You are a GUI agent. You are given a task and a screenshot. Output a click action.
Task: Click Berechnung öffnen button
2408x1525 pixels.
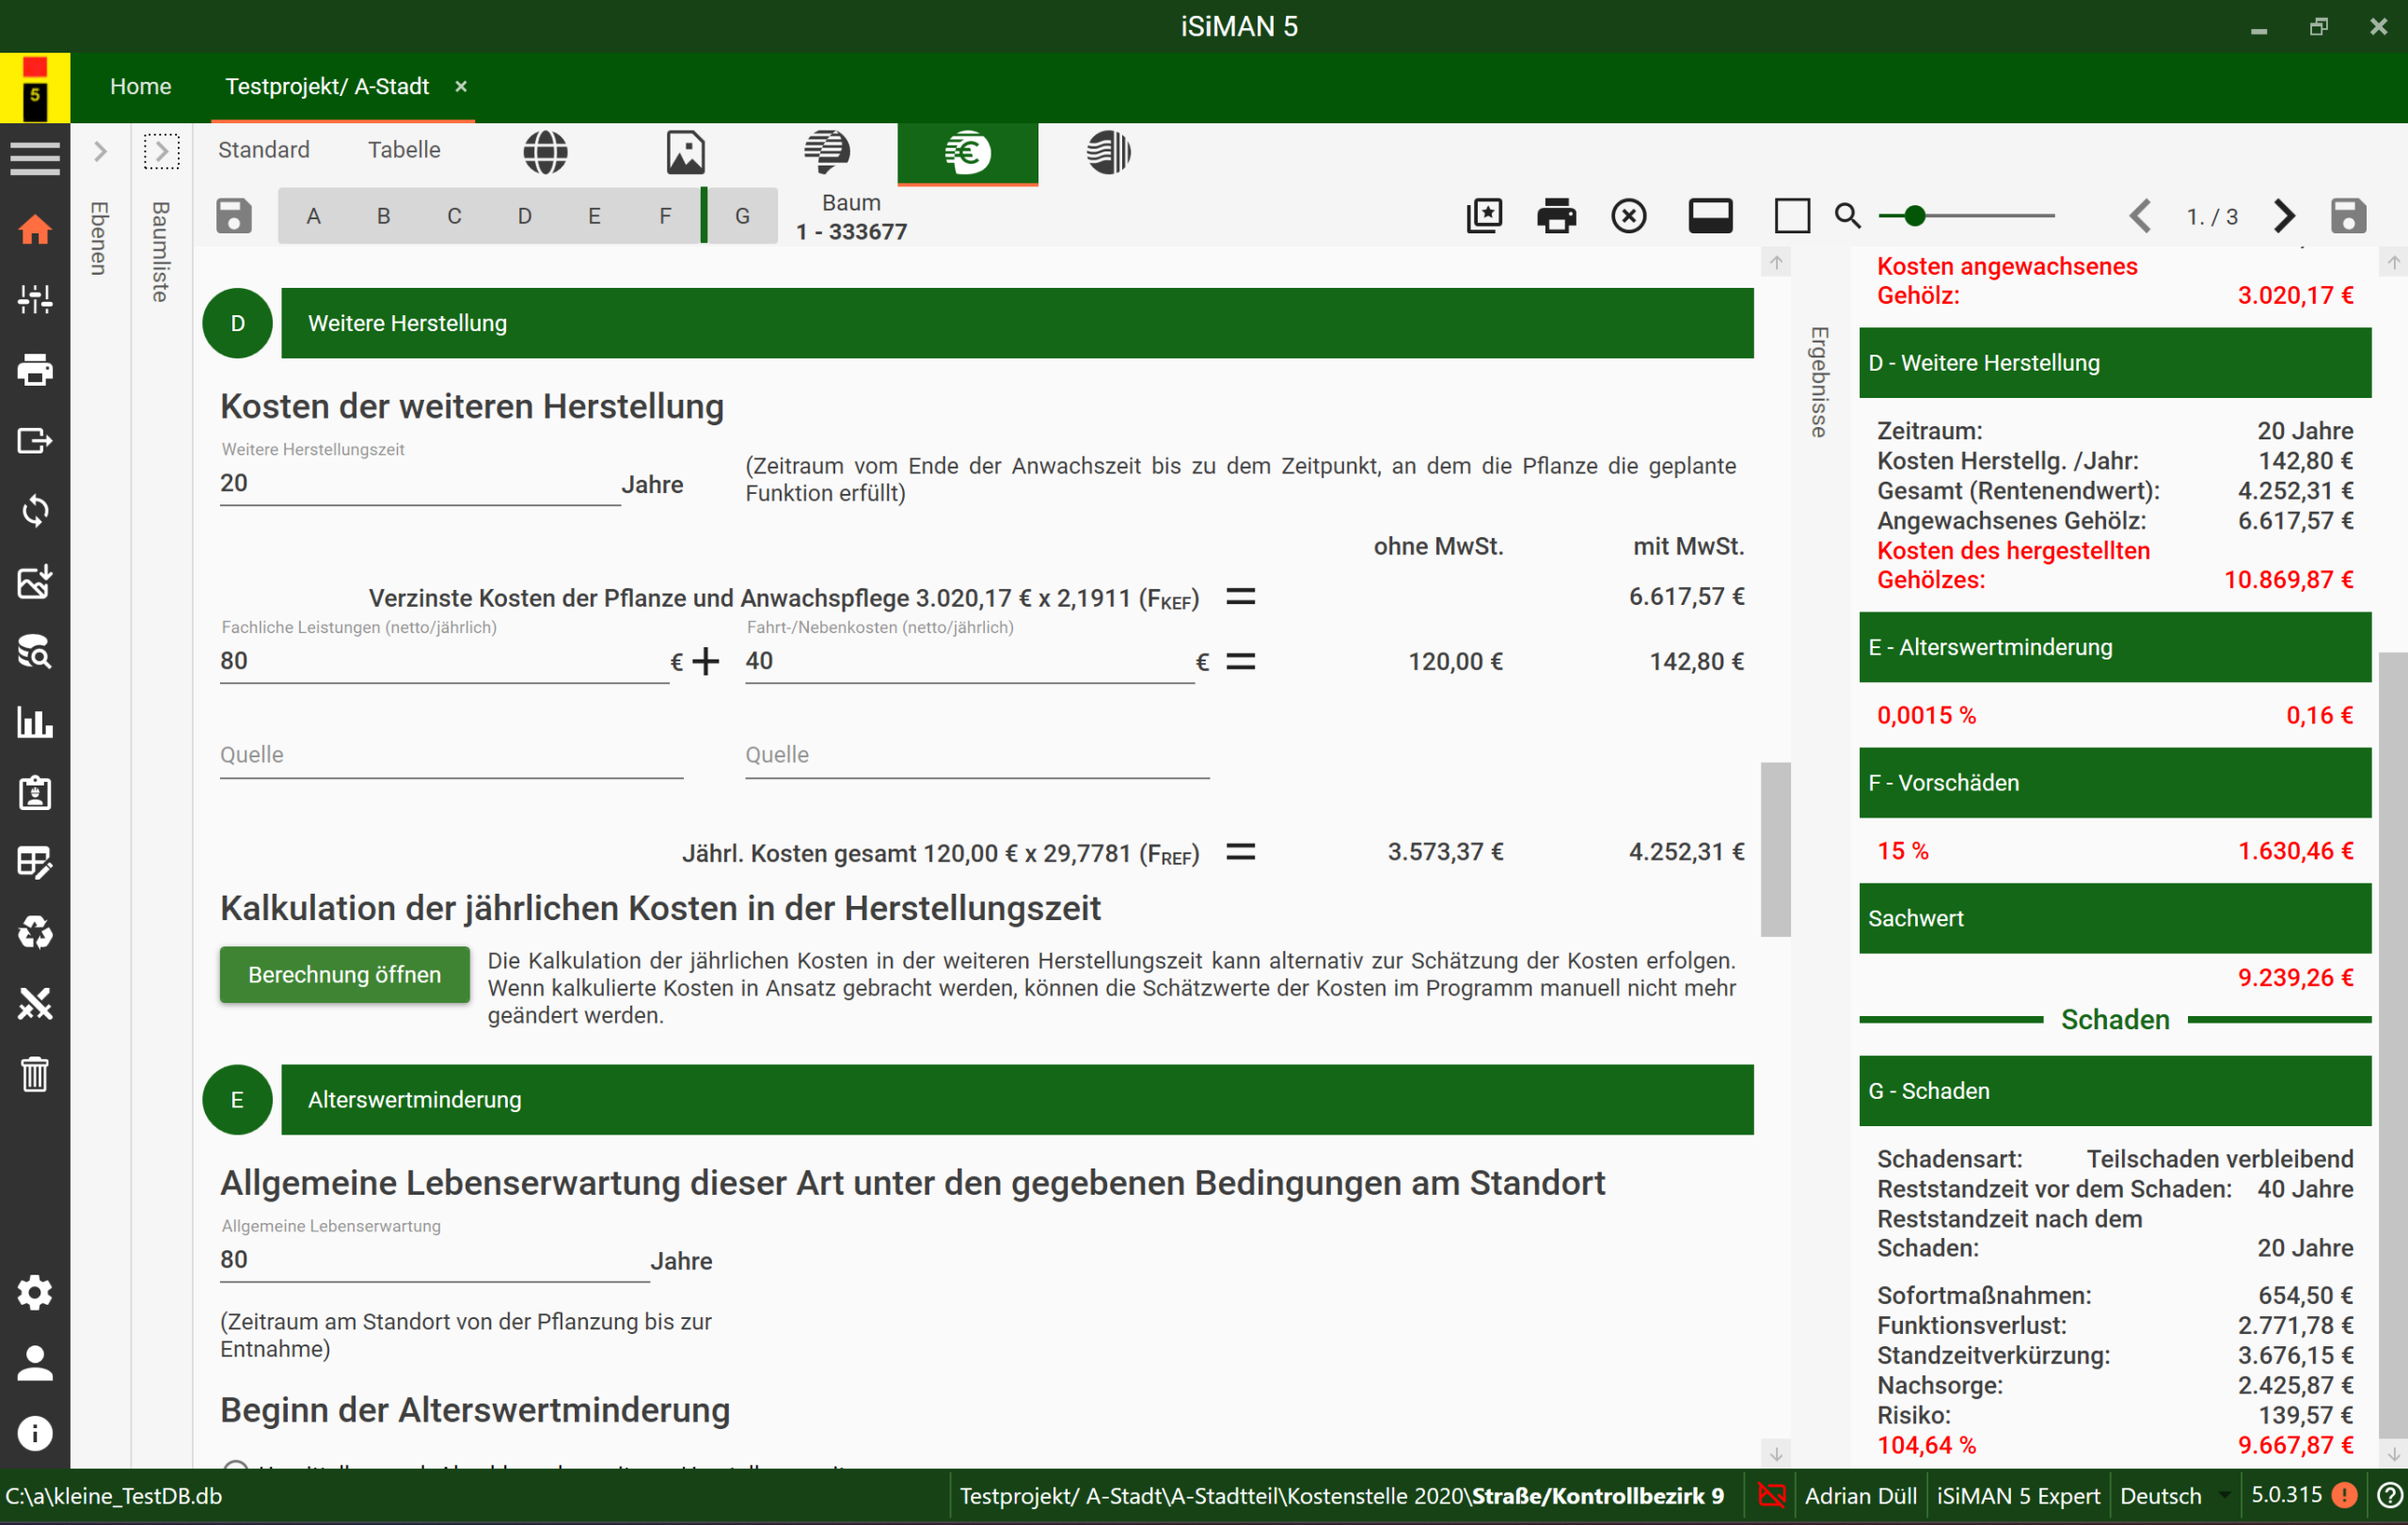pos(344,975)
